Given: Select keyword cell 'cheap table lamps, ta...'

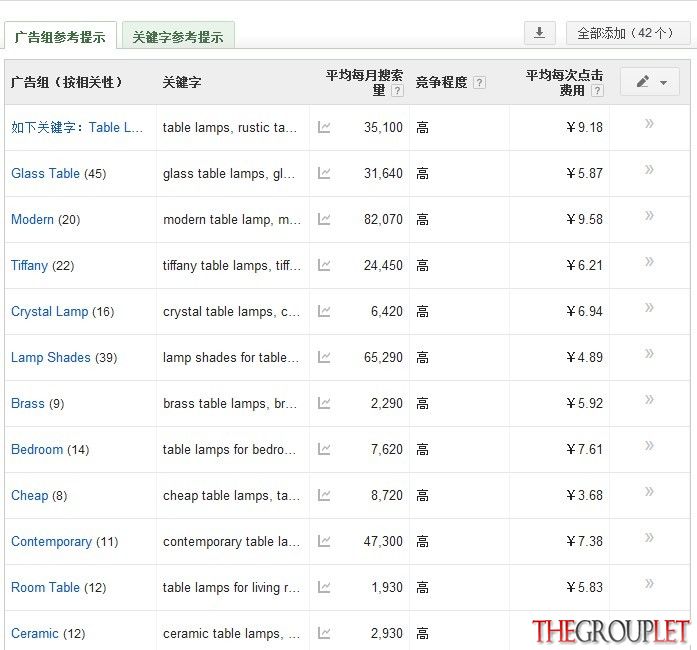Looking at the screenshot, I should pyautogui.click(x=231, y=495).
